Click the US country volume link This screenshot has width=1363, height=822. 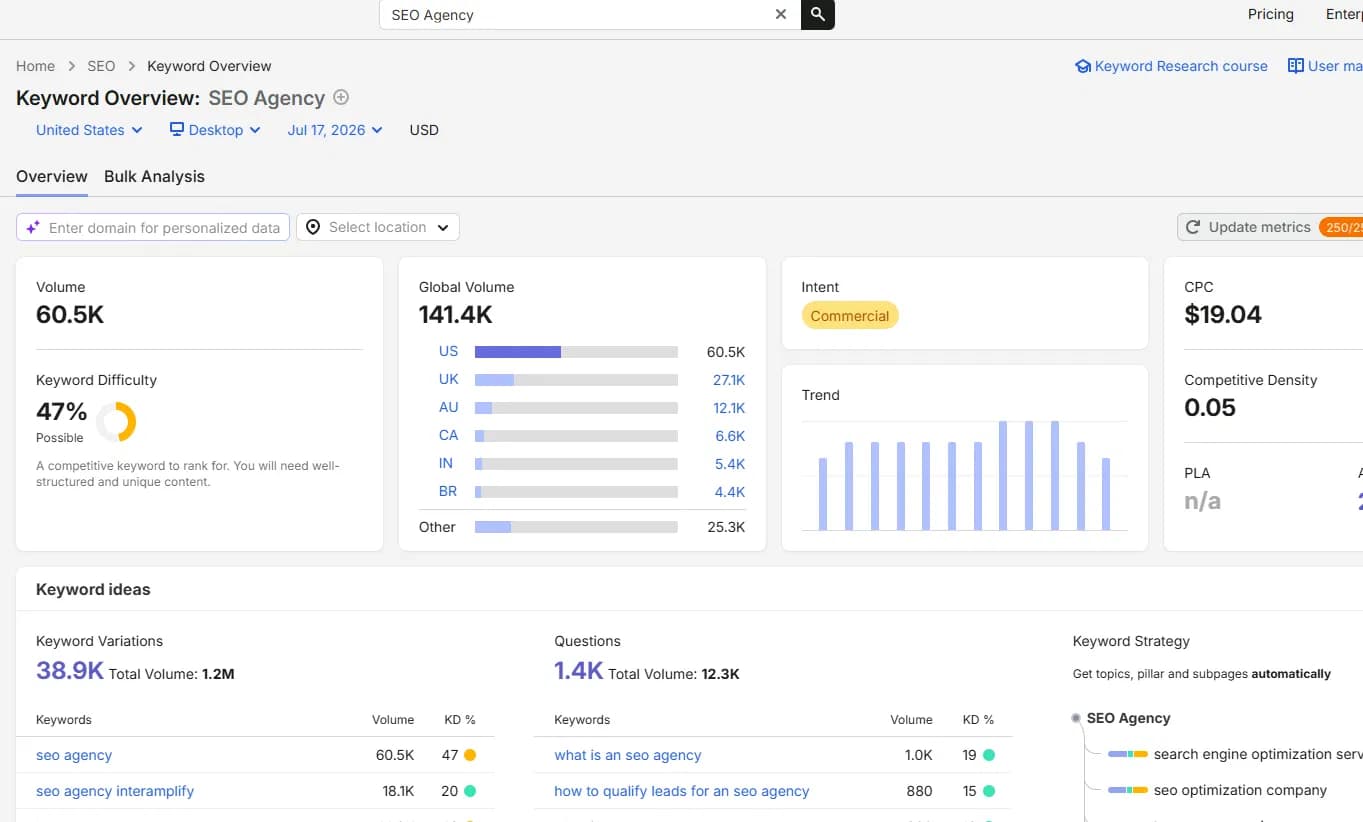click(448, 351)
